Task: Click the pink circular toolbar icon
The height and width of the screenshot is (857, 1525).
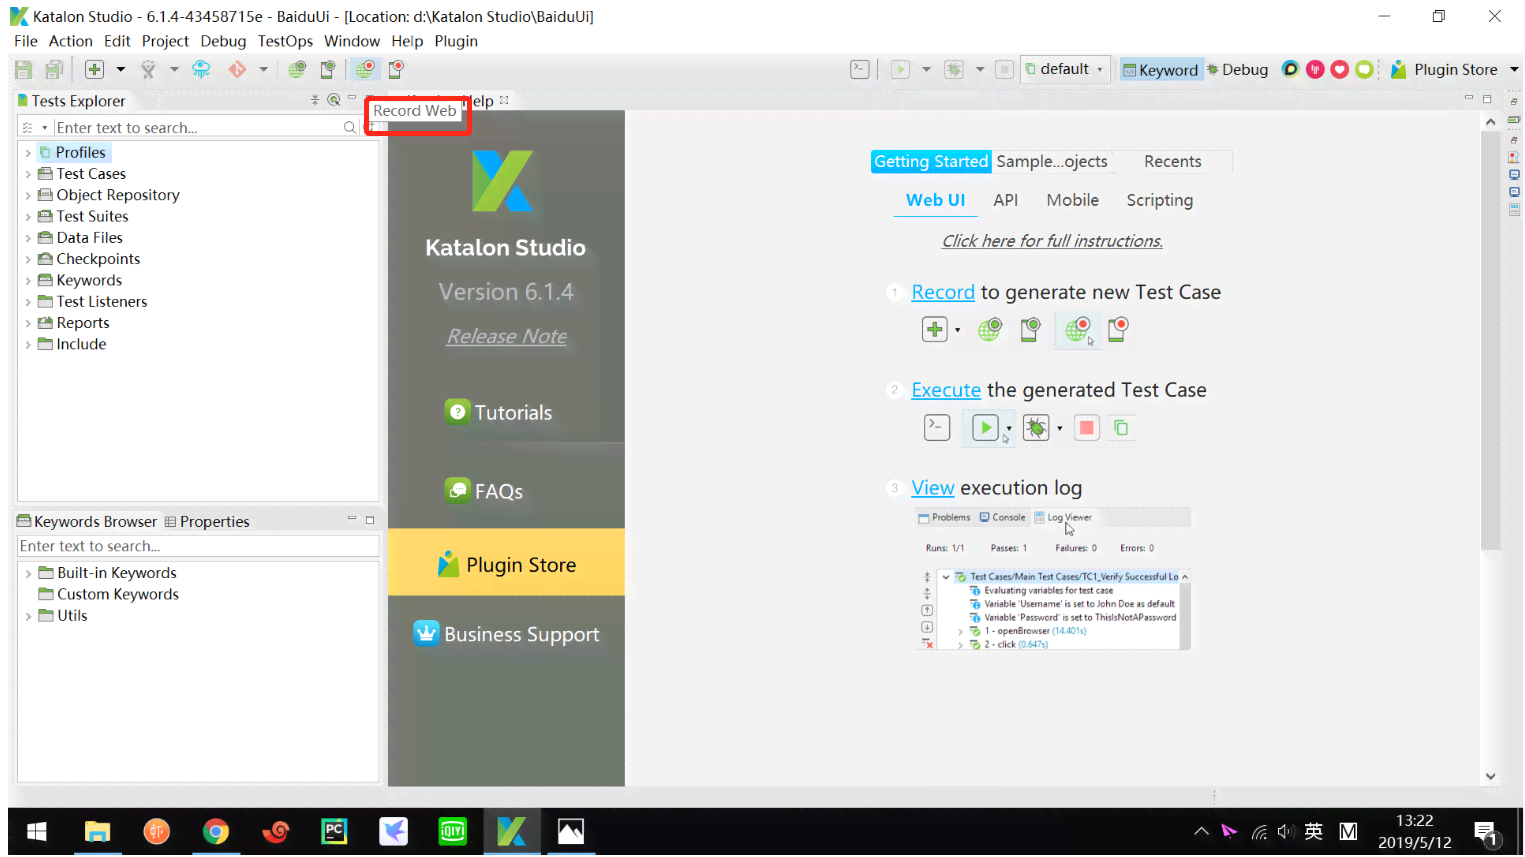Action: pos(1315,69)
